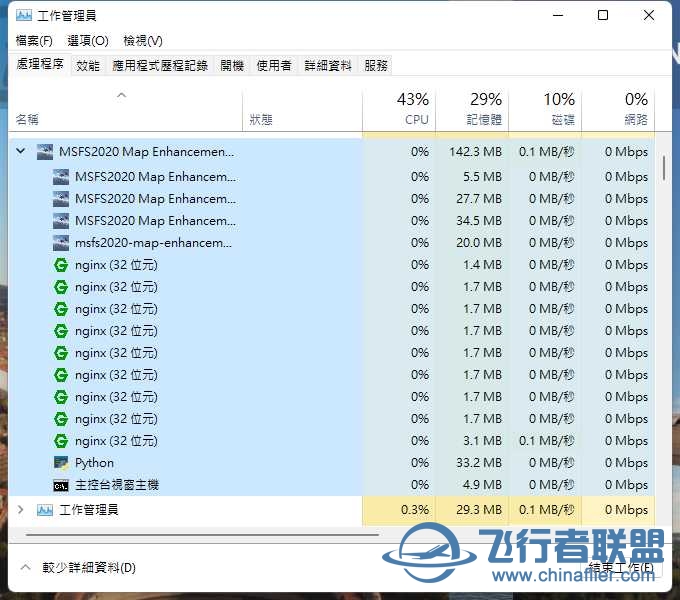Viewport: 680px width, 600px height.
Task: Click the MSFS2020 Map Enhancement parent process icon
Action: point(45,152)
